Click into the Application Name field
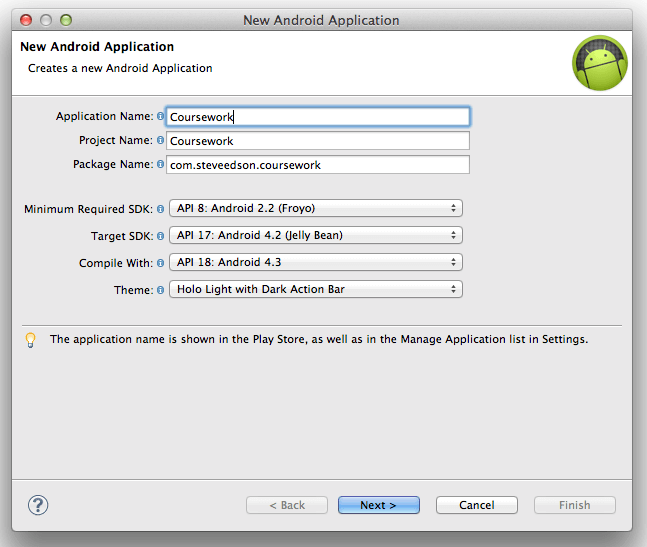This screenshot has height=547, width=647. 318,117
